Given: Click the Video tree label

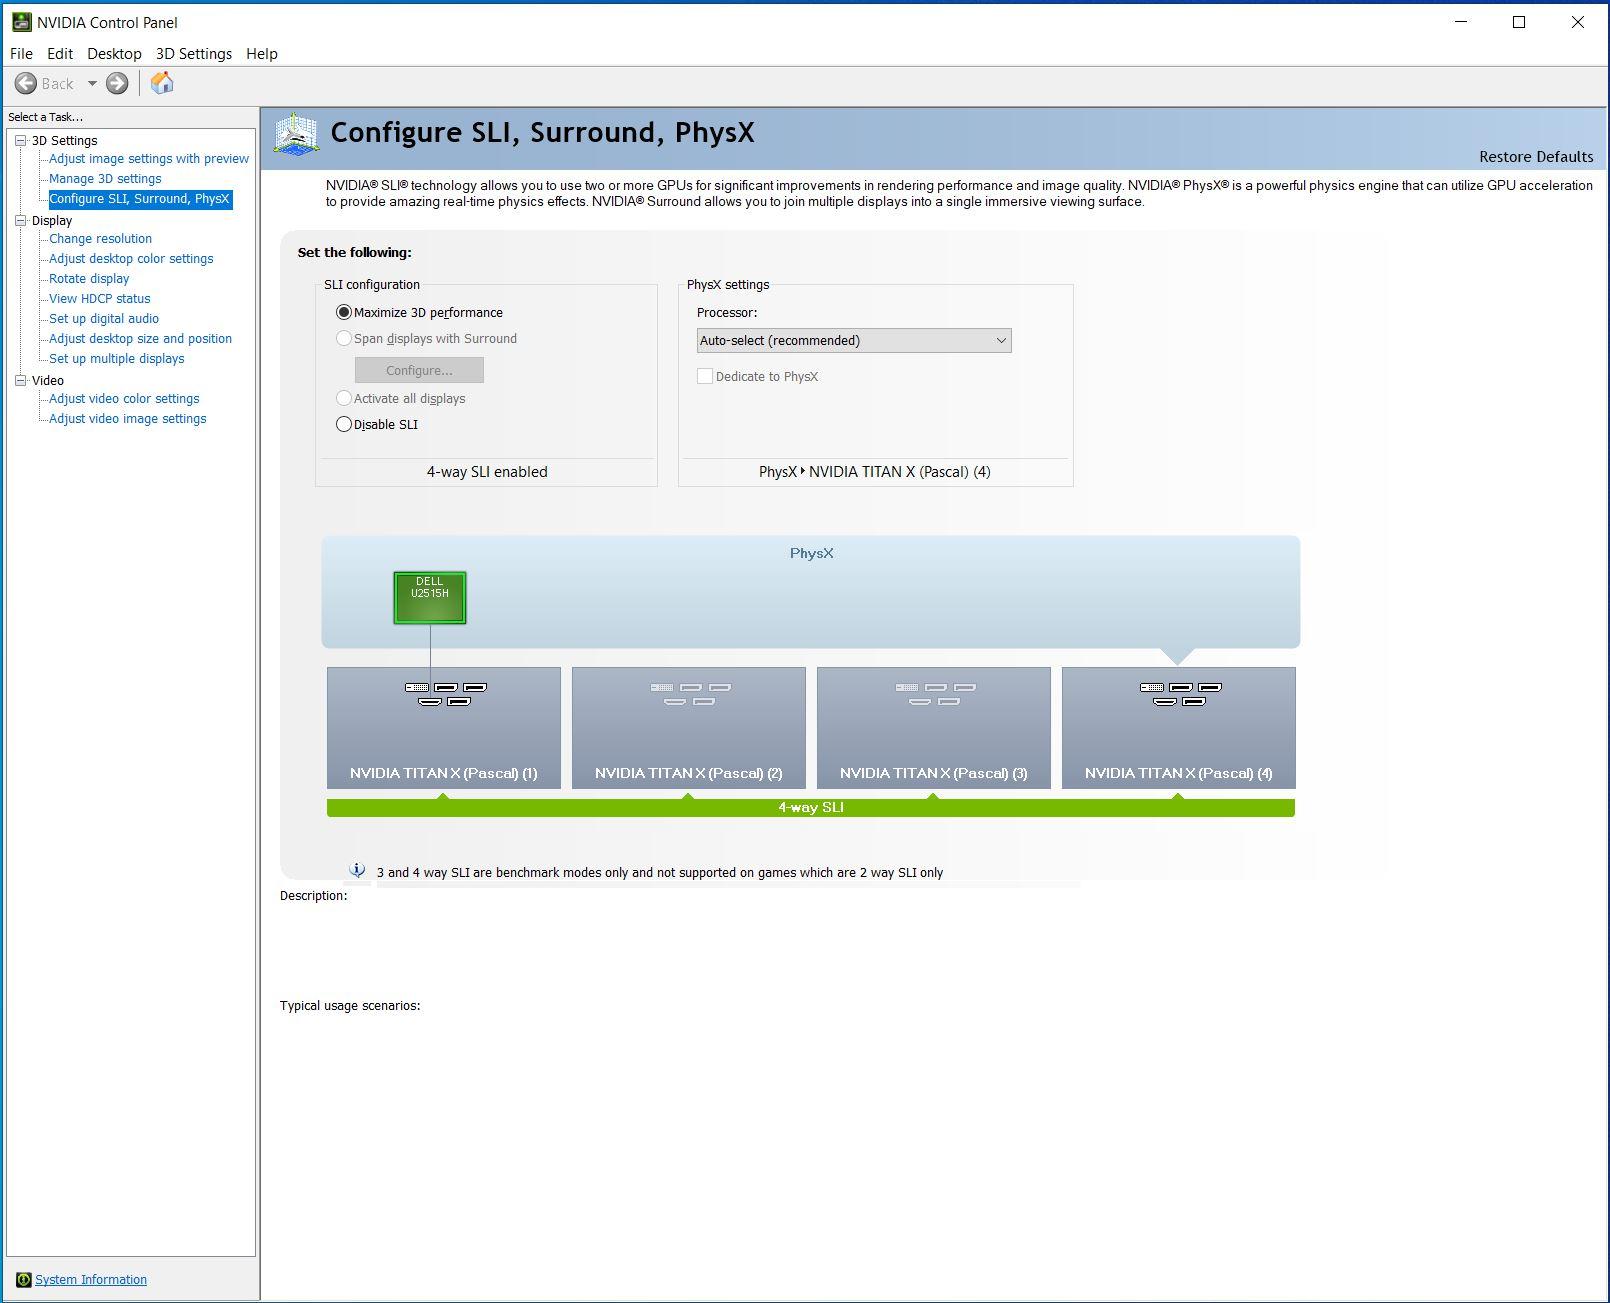Looking at the screenshot, I should (47, 381).
